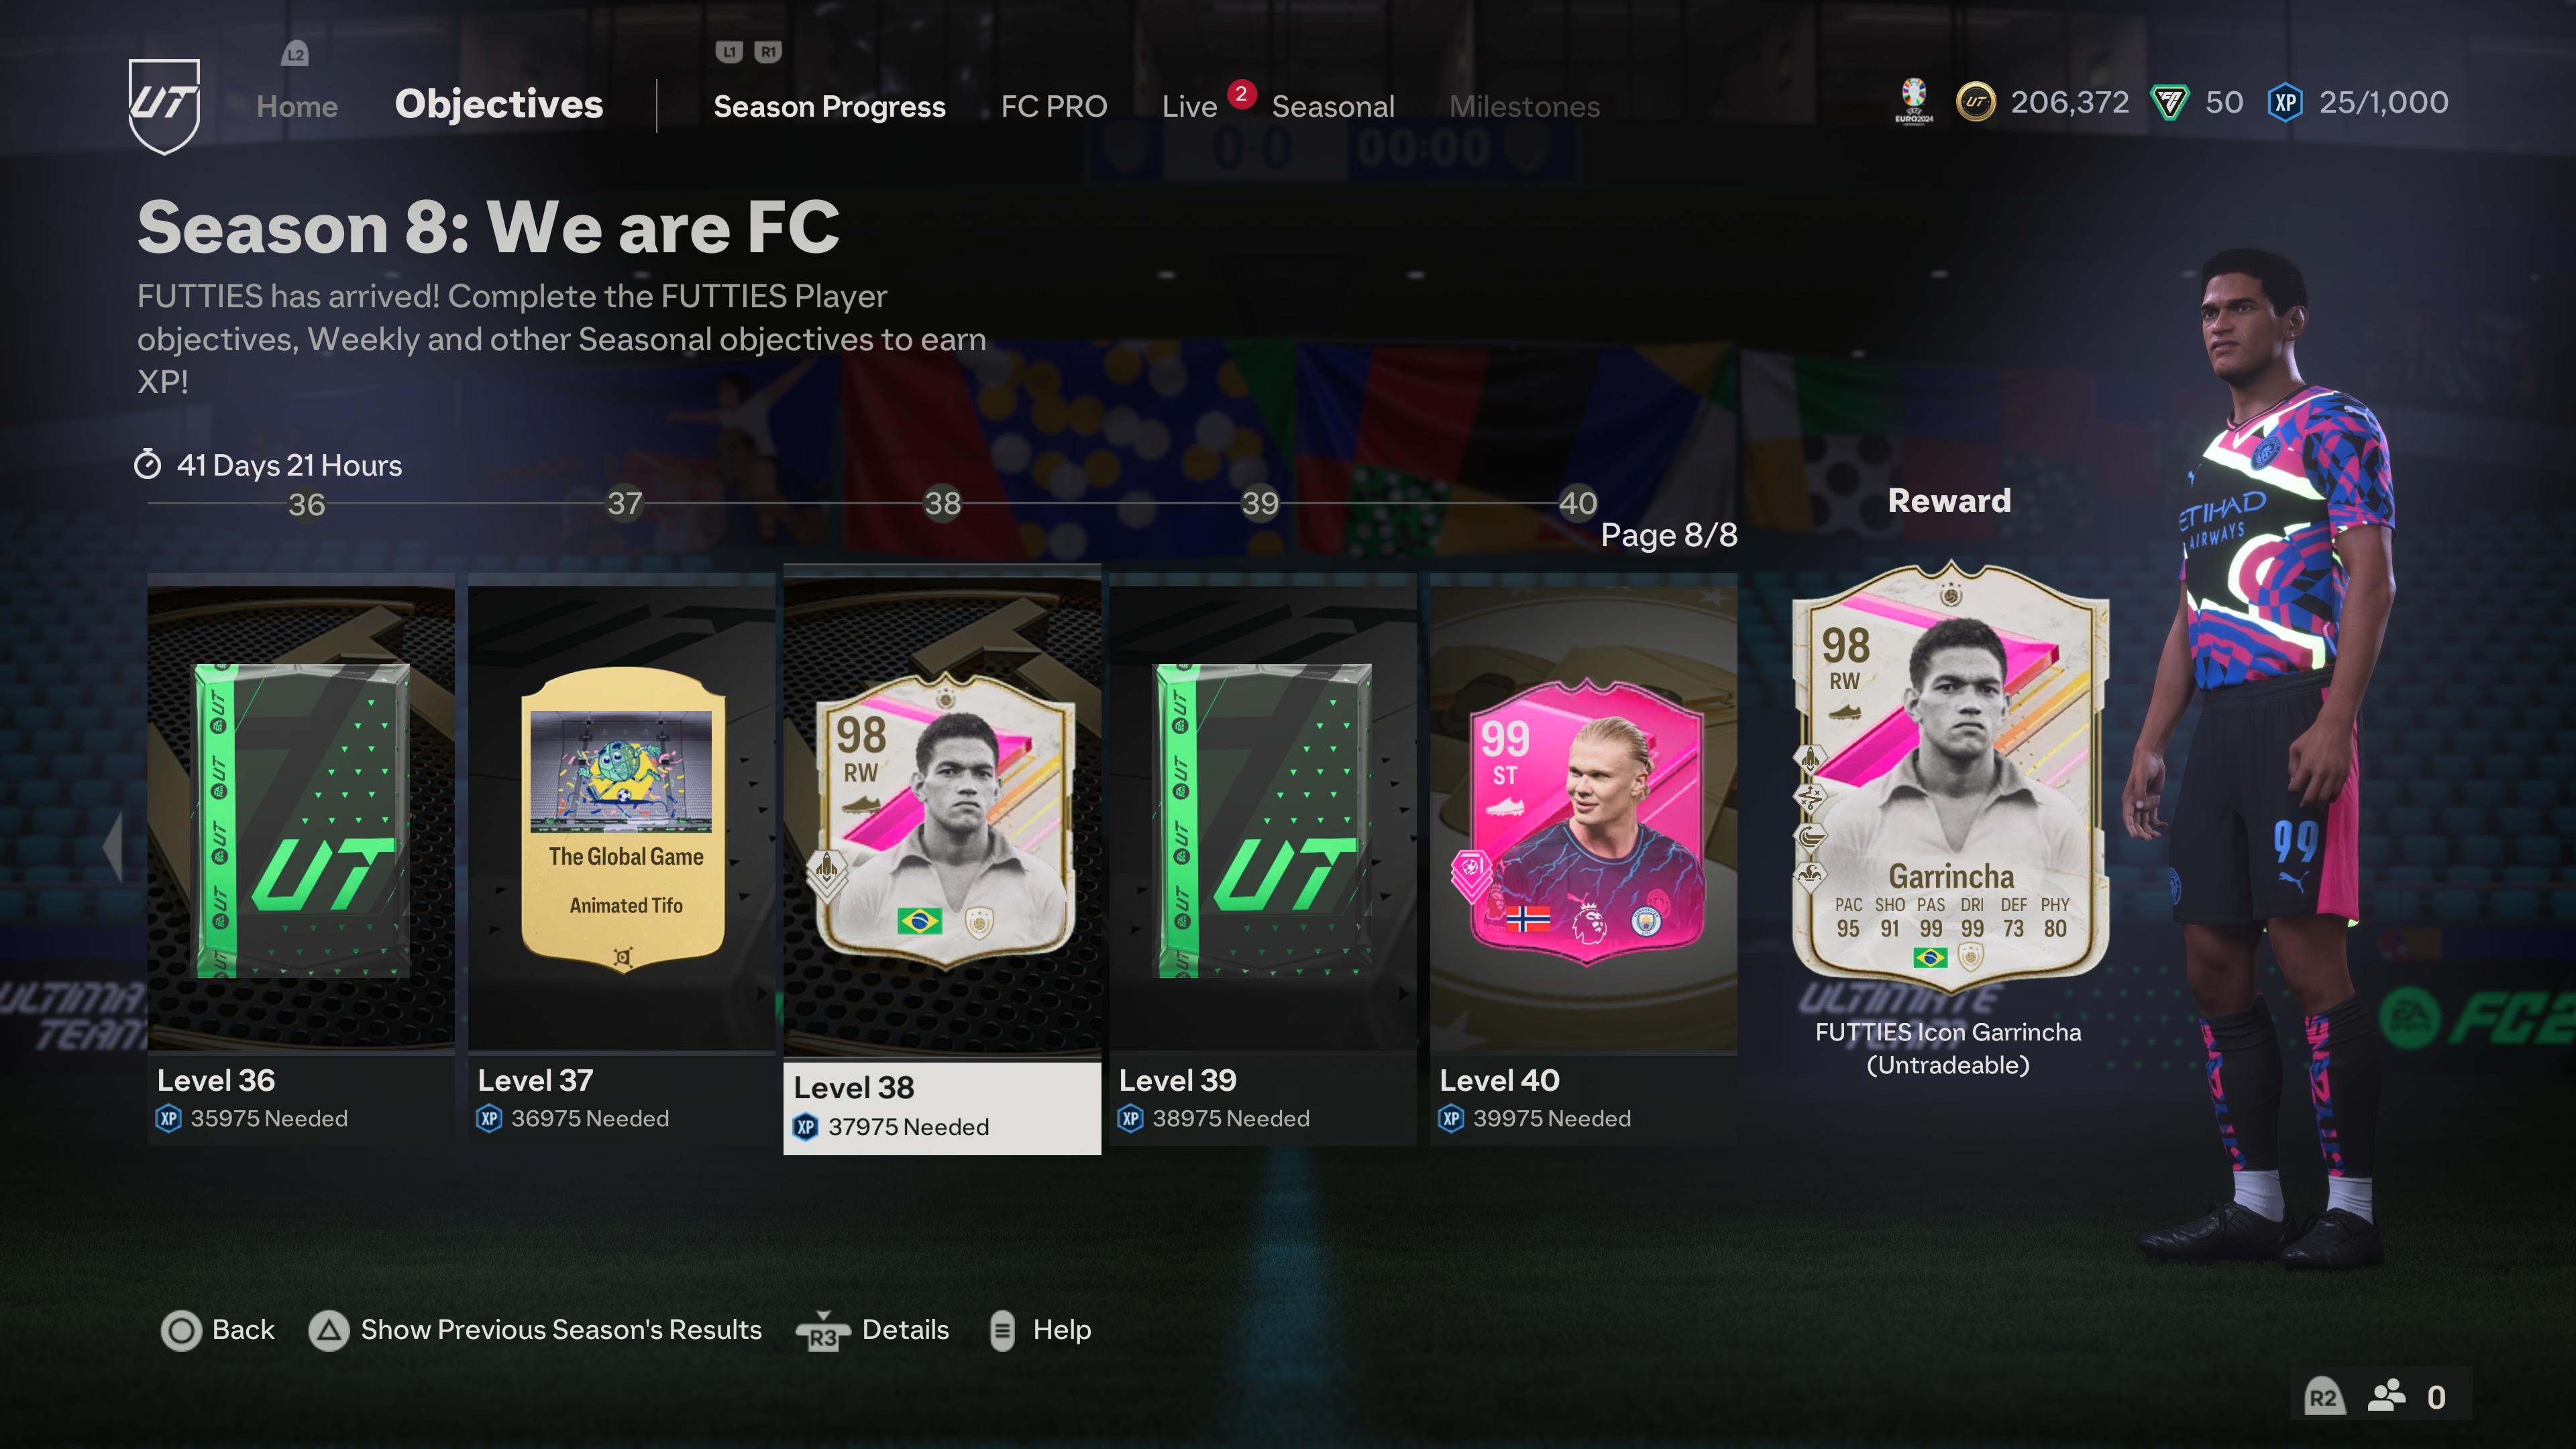The width and height of the screenshot is (2576, 1449).
Task: Open the Live objectives tab
Action: pyautogui.click(x=1189, y=106)
